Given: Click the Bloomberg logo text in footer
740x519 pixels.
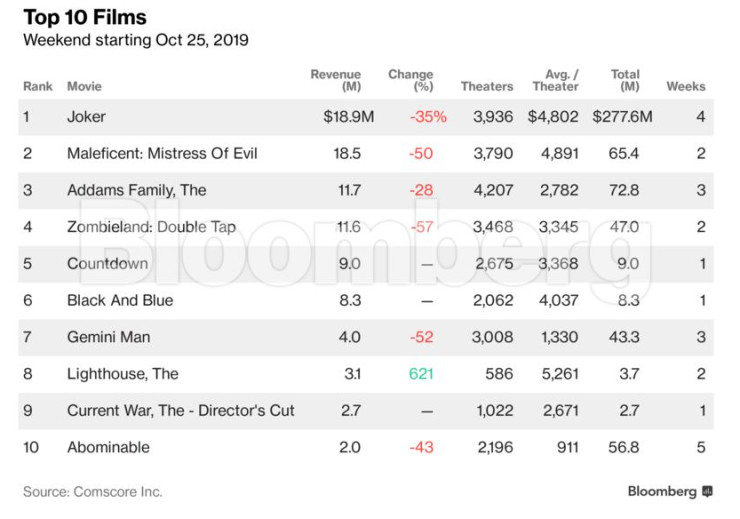Looking at the screenshot, I should (x=661, y=492).
